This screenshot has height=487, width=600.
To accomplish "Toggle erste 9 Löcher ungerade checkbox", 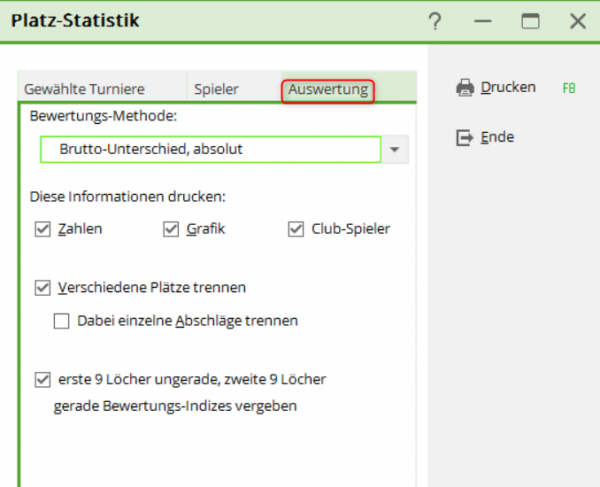I will tap(42, 380).
